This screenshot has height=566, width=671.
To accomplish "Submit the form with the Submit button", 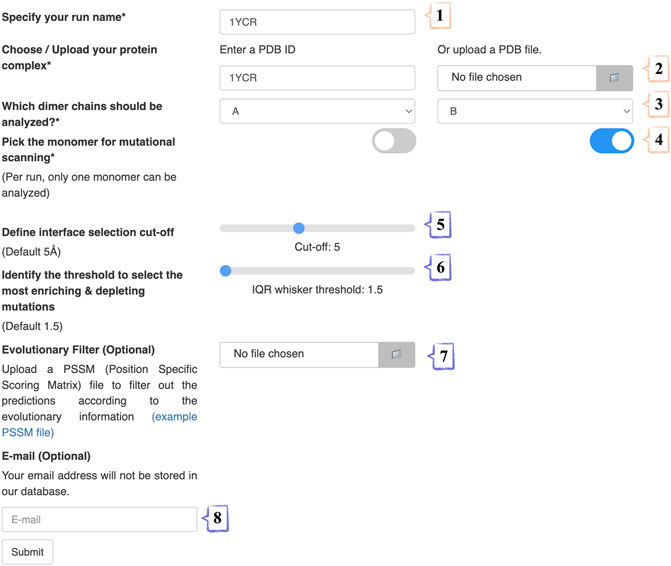I will tap(27, 552).
